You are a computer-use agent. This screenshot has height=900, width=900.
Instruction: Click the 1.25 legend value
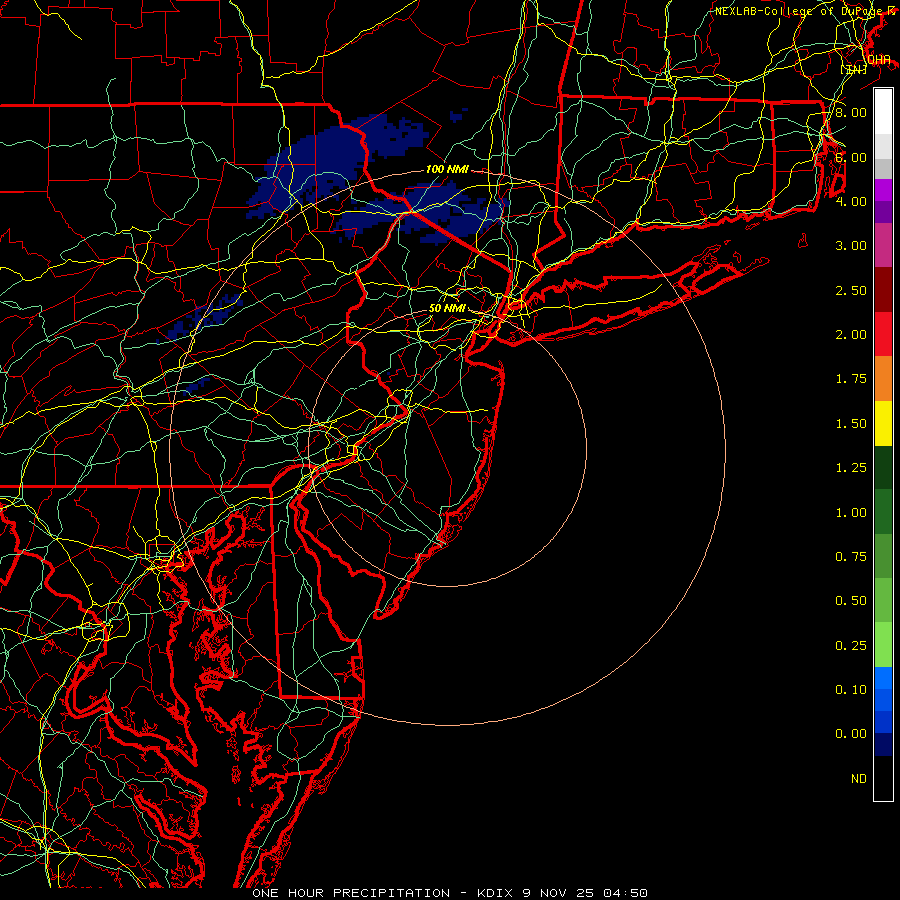pos(851,468)
